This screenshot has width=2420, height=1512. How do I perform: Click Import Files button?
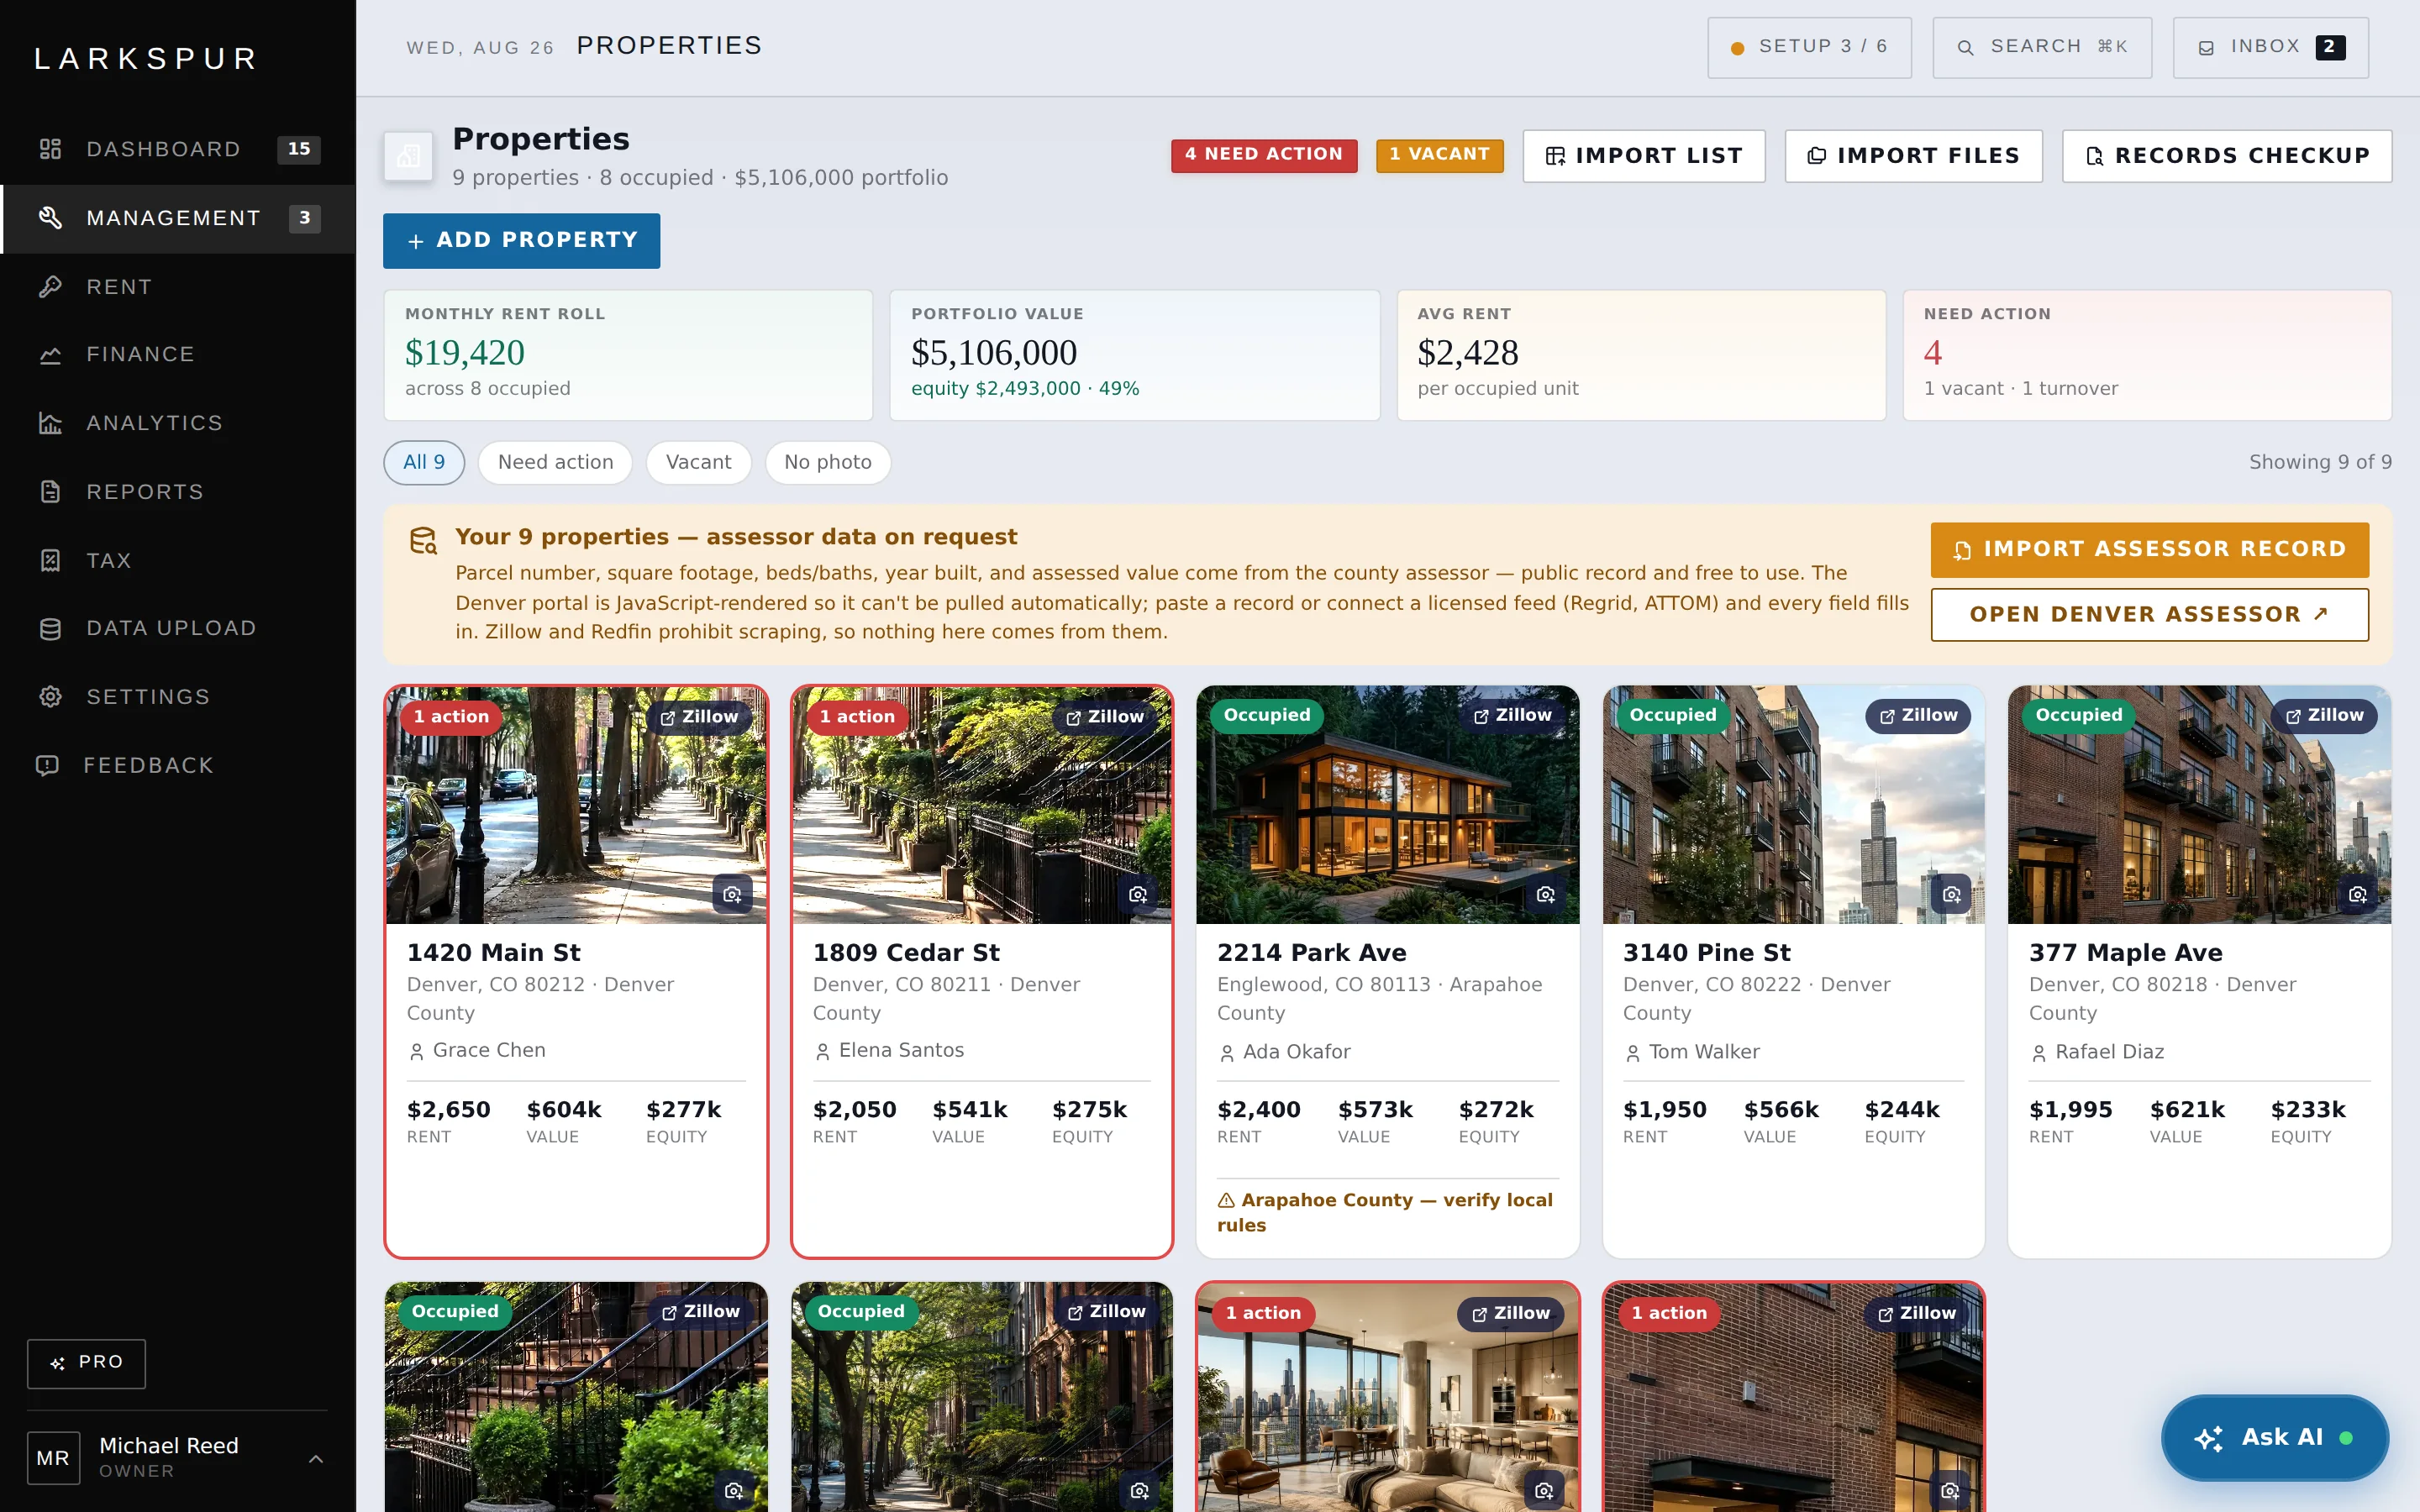1913,156
